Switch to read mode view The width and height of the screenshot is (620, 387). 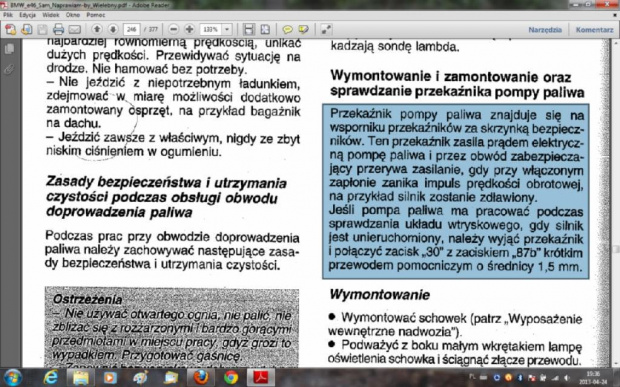tap(326, 30)
